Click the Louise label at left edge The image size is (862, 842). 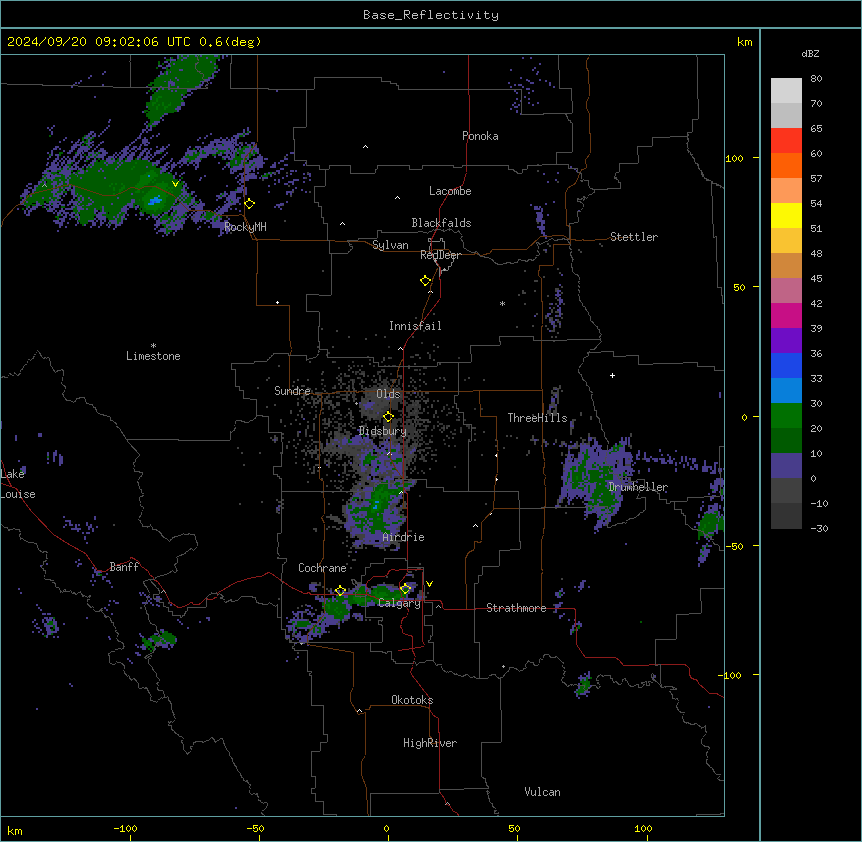tap(18, 494)
